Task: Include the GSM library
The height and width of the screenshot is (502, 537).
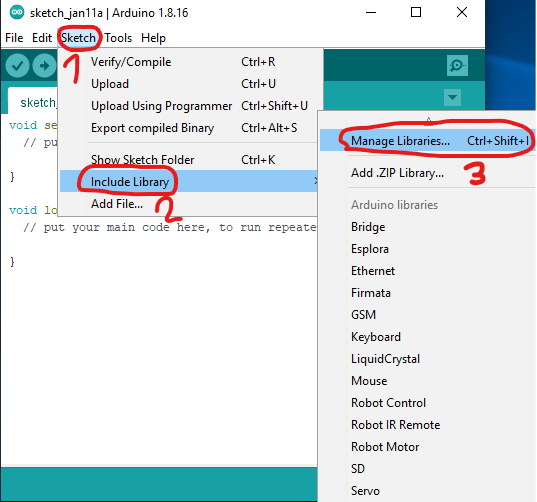Action: [x=427, y=314]
